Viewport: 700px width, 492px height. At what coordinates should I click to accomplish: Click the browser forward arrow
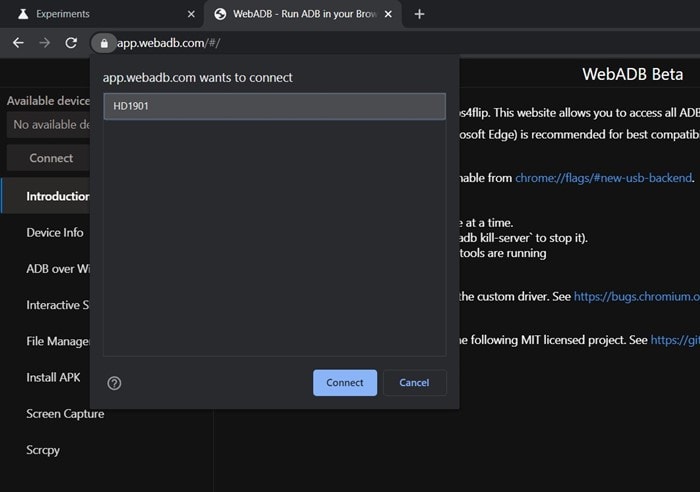tap(45, 43)
